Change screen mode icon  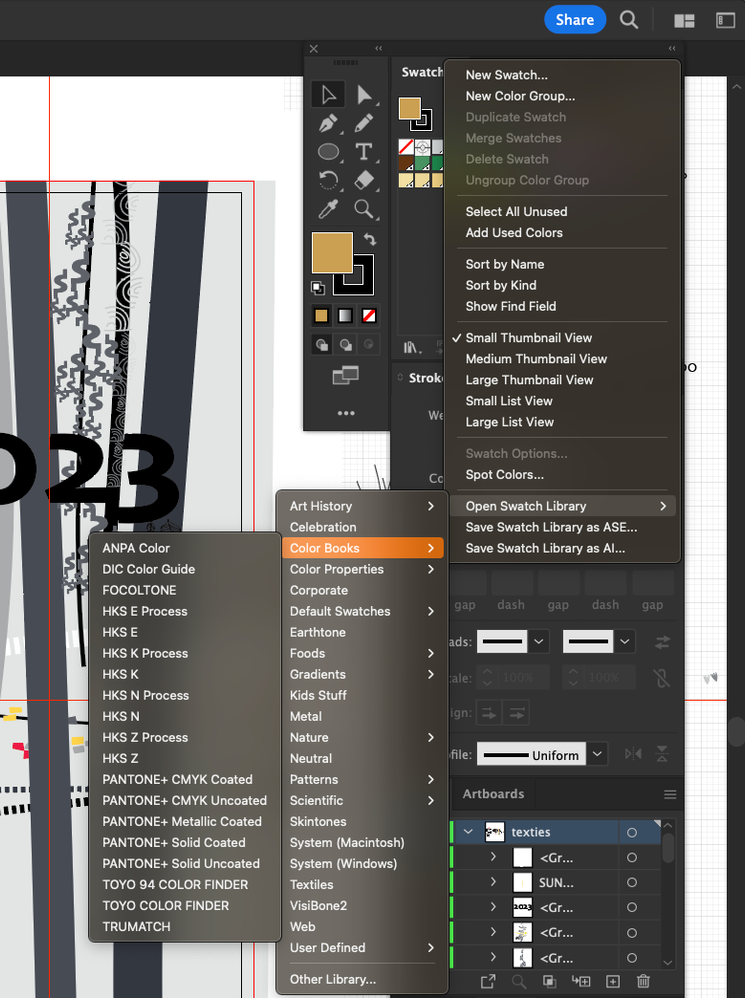[x=345, y=376]
